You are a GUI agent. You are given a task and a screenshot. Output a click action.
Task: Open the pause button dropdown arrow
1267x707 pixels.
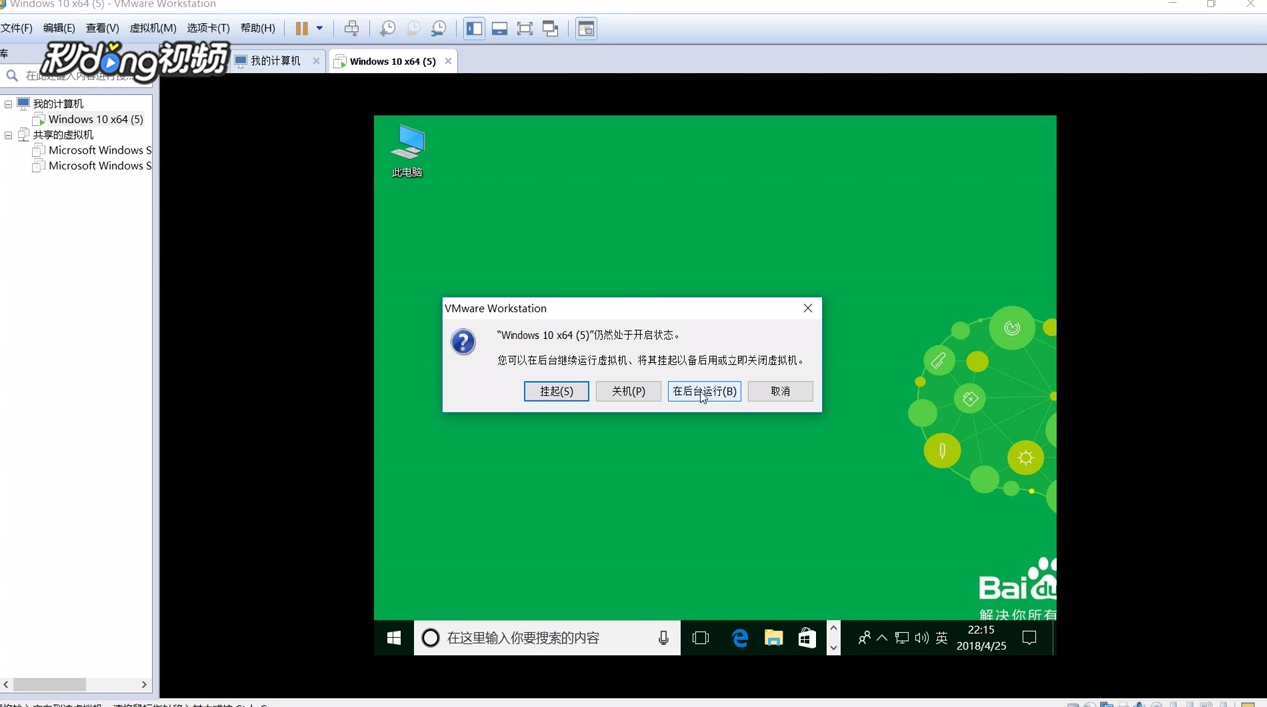(x=318, y=28)
